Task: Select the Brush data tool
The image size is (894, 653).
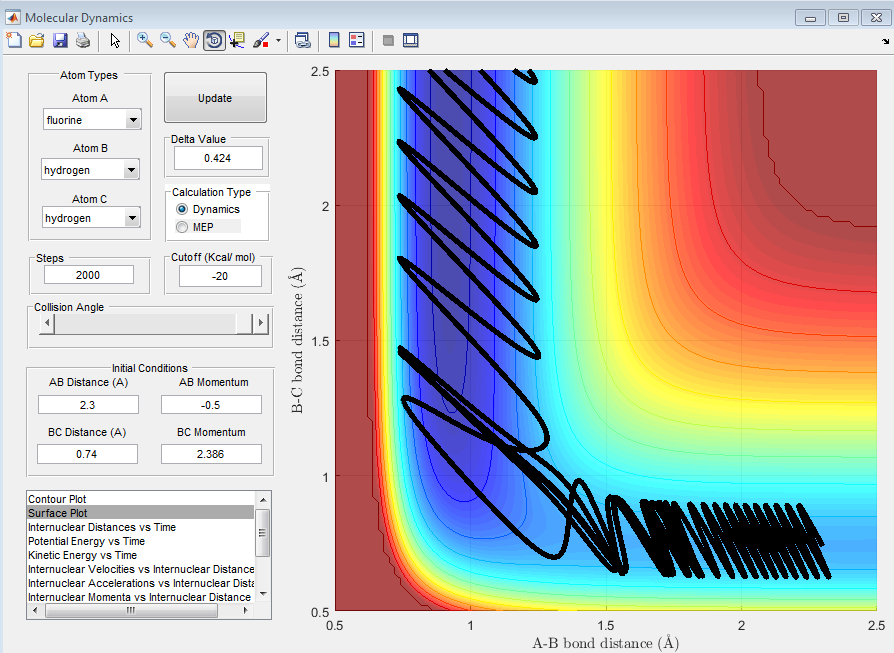Action: click(261, 40)
